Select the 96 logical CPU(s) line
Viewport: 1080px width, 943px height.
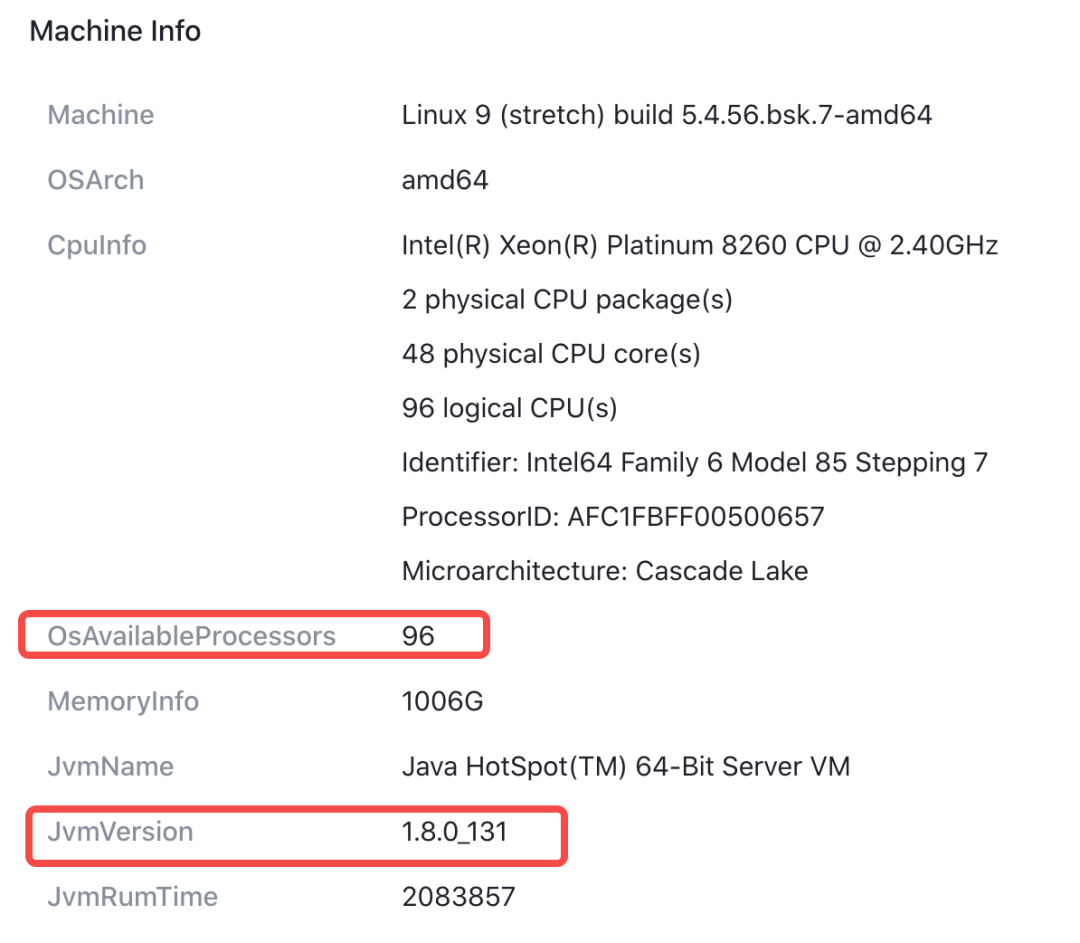(x=509, y=408)
